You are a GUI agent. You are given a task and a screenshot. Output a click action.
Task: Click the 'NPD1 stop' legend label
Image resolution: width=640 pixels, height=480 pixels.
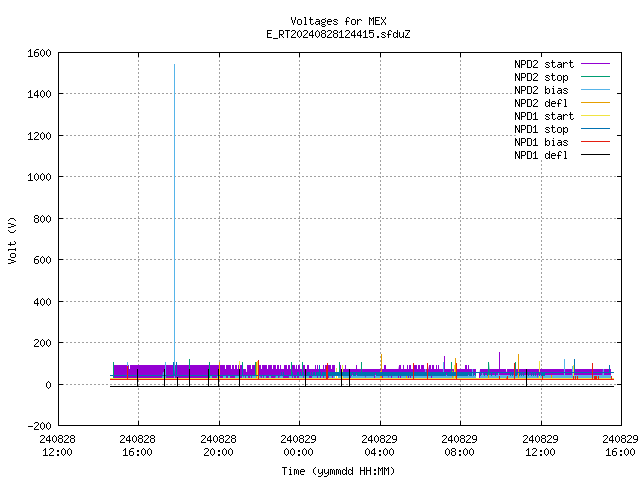coord(541,129)
